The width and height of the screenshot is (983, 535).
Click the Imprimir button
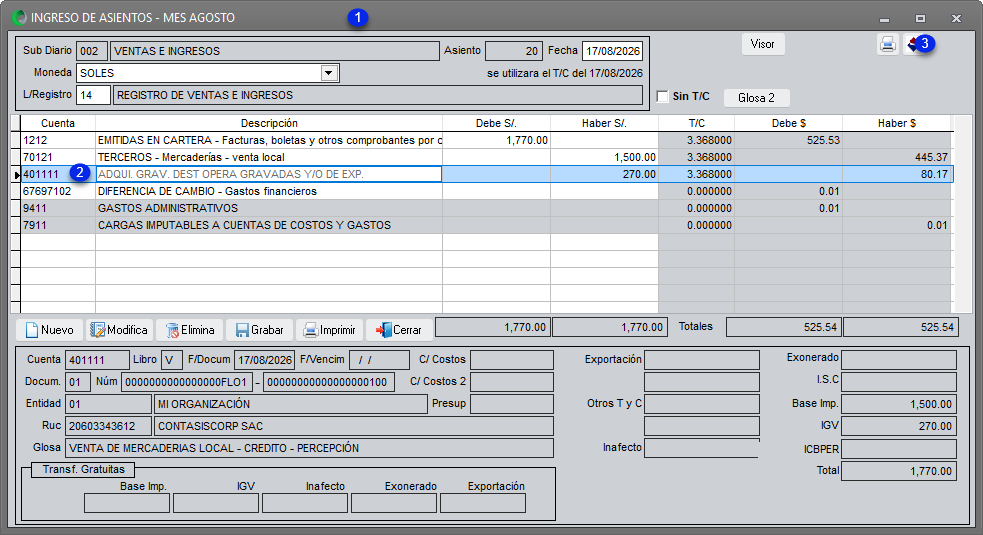[329, 330]
